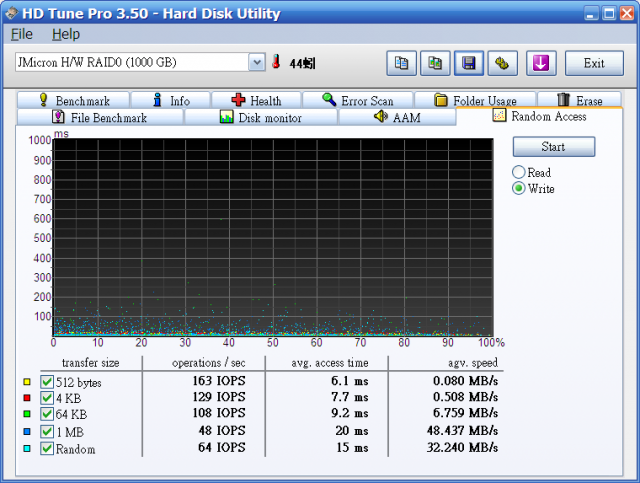Viewport: 640px width, 483px height.
Task: Click the blue 1 MB color swatch
Action: click(27, 432)
